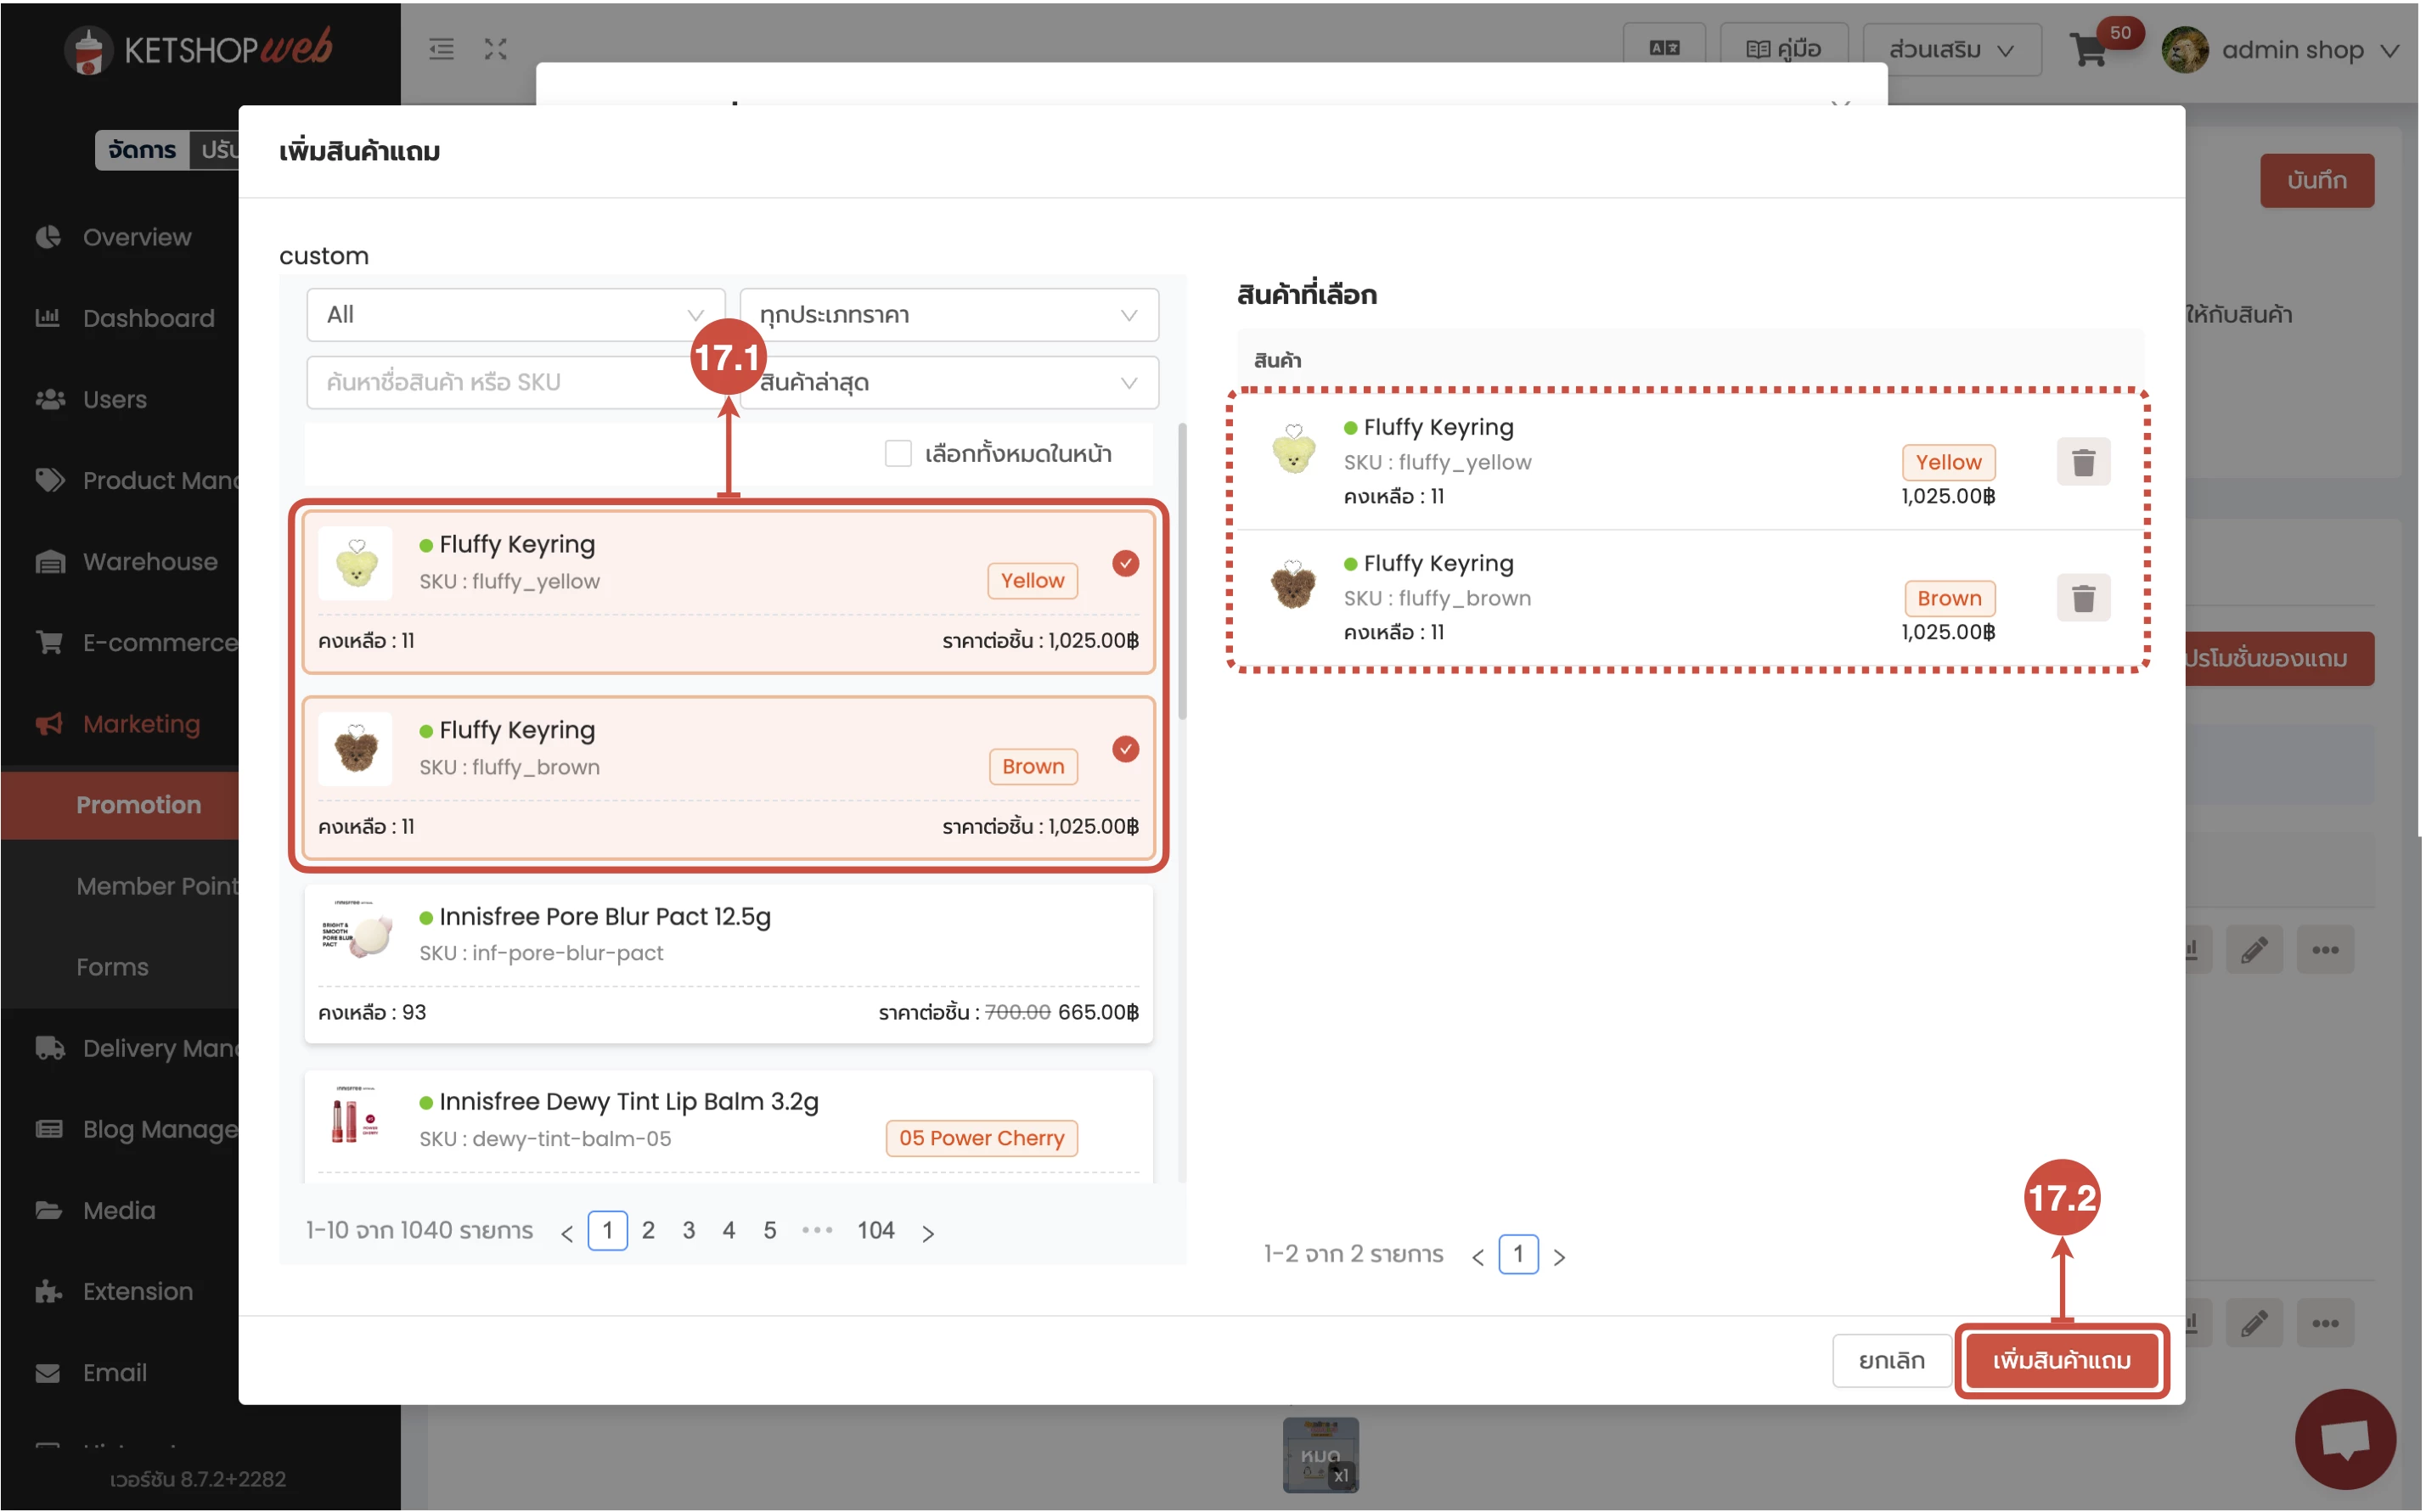This screenshot has width=2426, height=1512.
Task: Click the fullscreen expand icon
Action: click(x=496, y=49)
